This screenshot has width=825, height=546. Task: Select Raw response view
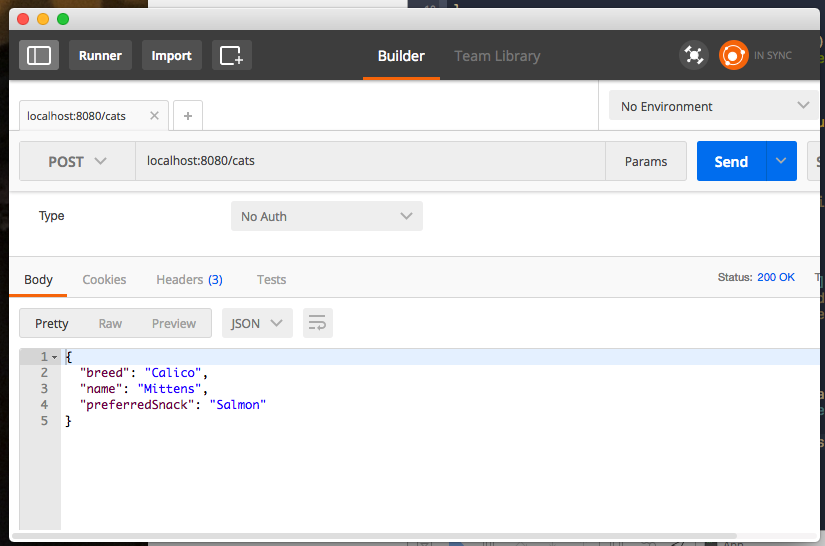pos(110,323)
